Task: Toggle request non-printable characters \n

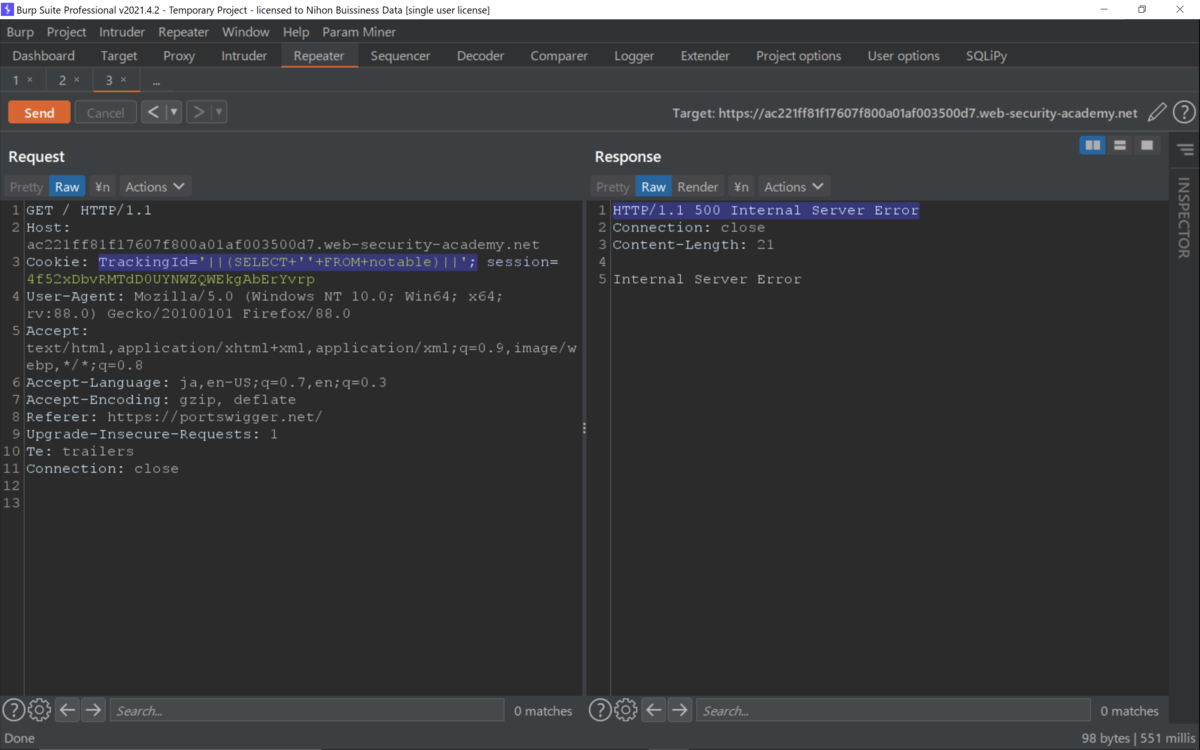Action: (x=102, y=187)
